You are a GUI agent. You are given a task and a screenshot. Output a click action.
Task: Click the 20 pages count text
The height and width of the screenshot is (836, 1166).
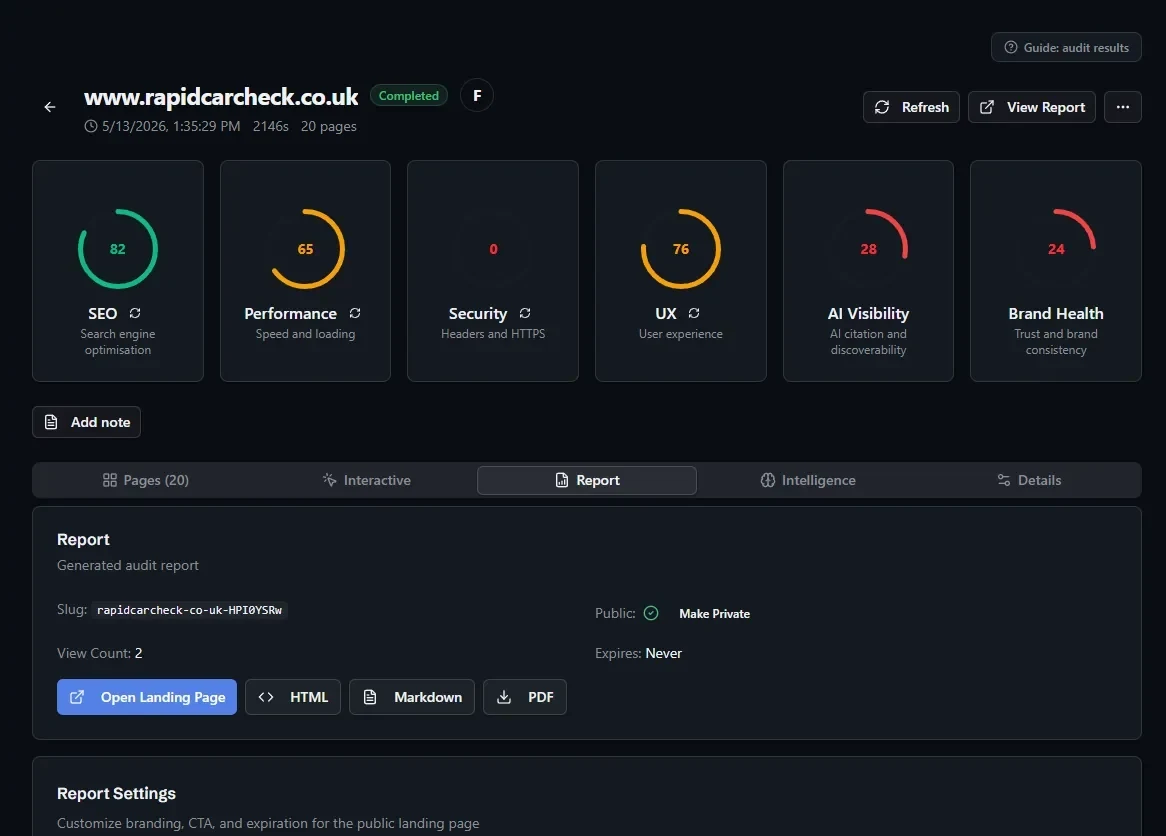tap(329, 126)
